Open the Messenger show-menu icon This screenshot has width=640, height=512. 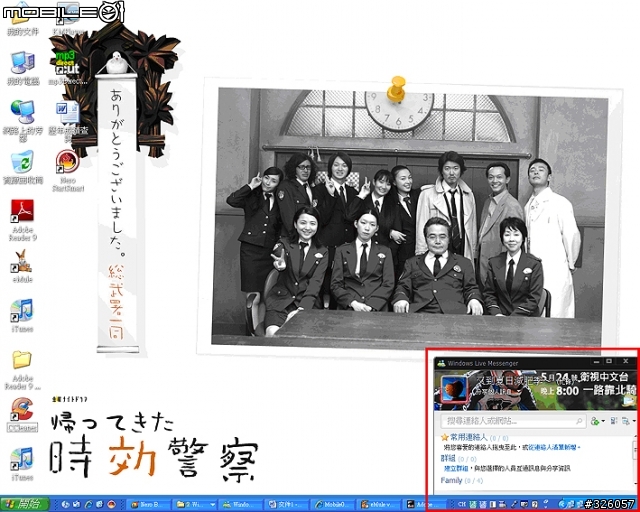[x=626, y=421]
